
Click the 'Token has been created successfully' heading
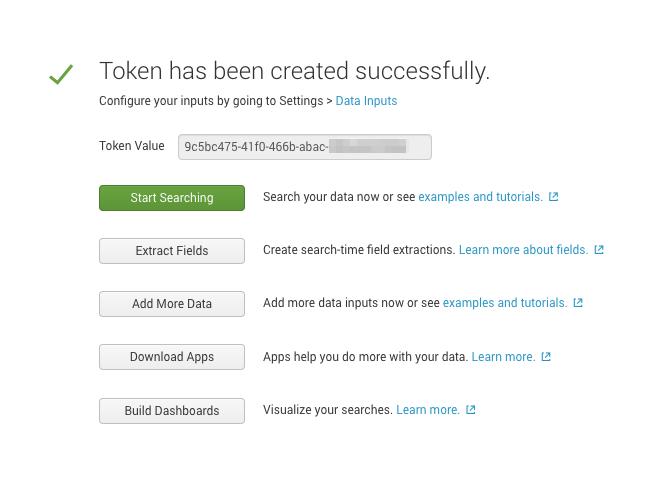(295, 71)
